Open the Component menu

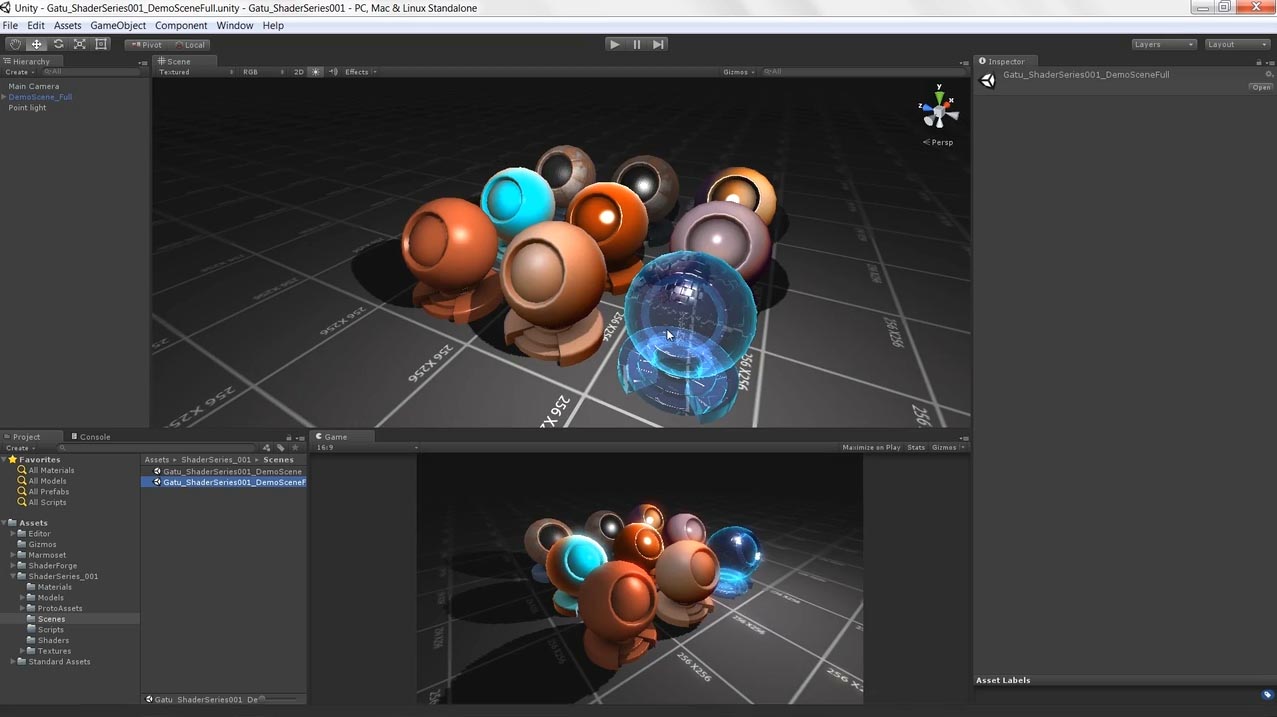pos(181,26)
